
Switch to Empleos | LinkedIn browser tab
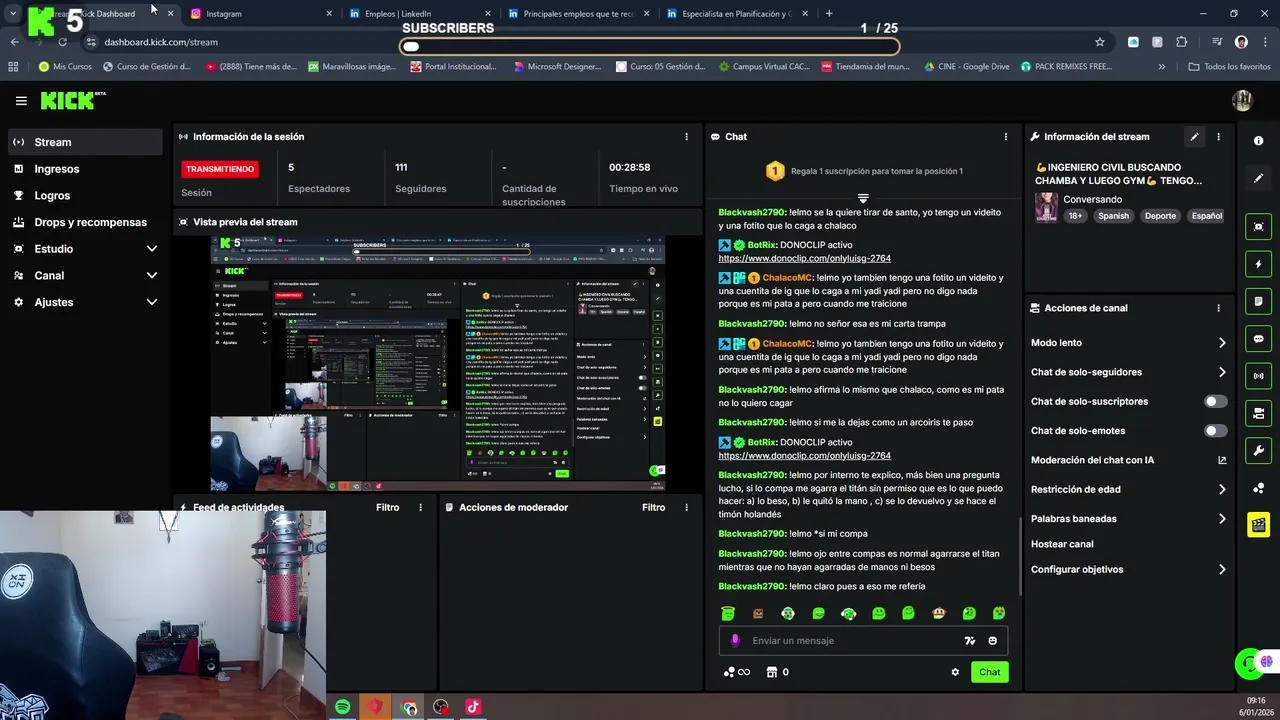pos(420,14)
